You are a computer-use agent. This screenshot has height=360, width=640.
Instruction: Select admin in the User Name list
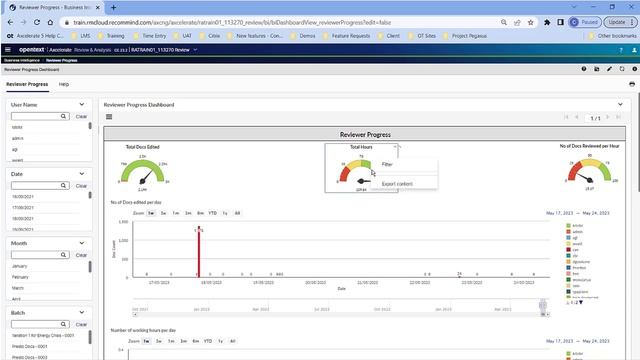(18, 138)
